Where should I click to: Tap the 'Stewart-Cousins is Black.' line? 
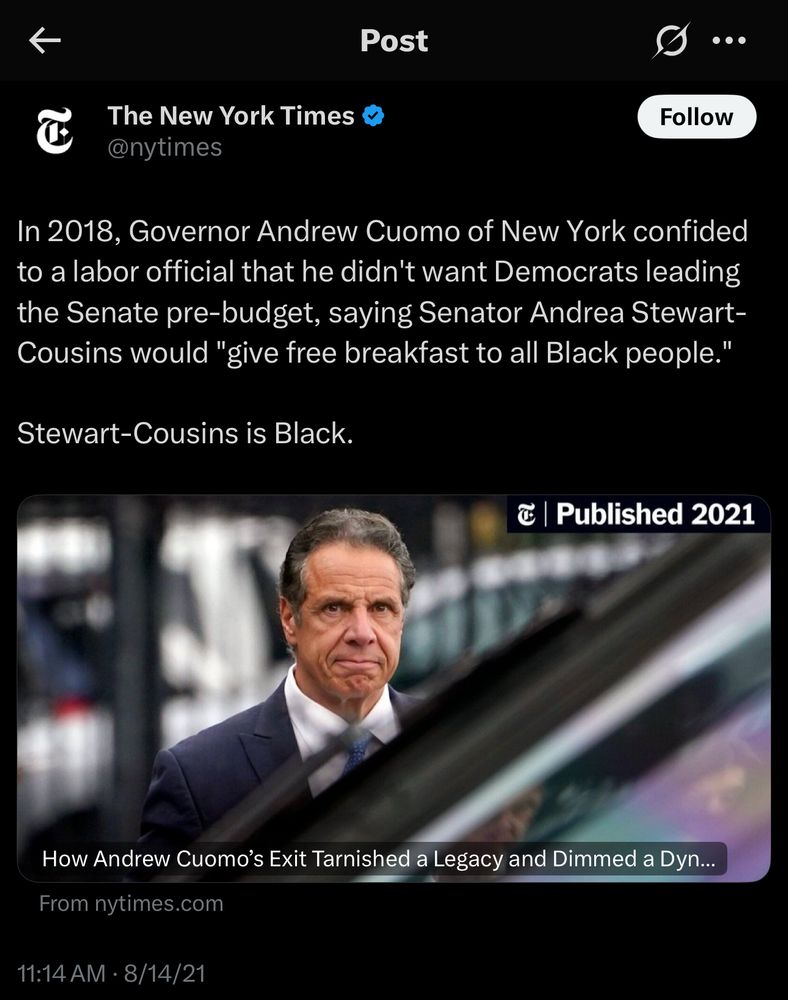[x=185, y=434]
